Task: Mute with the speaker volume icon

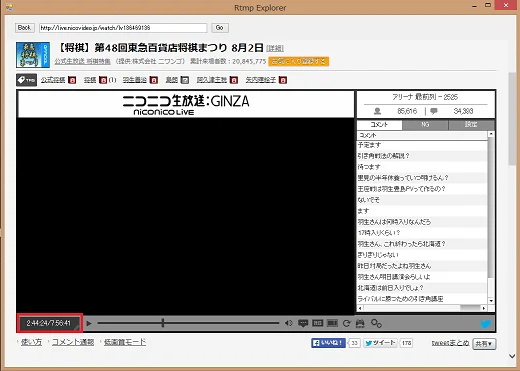Action: [289, 323]
